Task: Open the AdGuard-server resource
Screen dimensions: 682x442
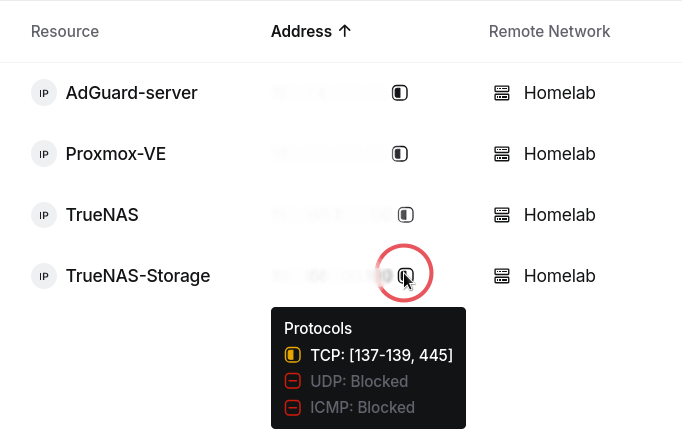Action: [x=131, y=93]
